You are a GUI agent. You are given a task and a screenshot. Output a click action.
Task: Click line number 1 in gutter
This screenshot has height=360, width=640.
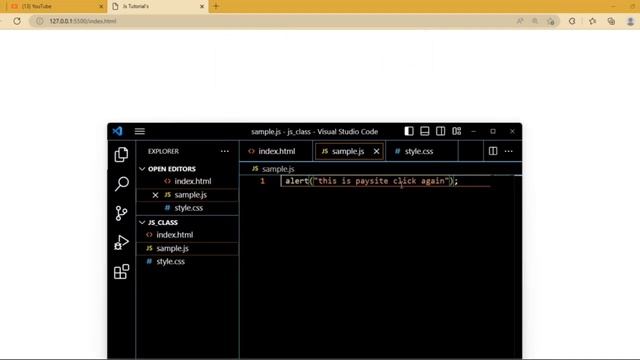click(x=262, y=181)
